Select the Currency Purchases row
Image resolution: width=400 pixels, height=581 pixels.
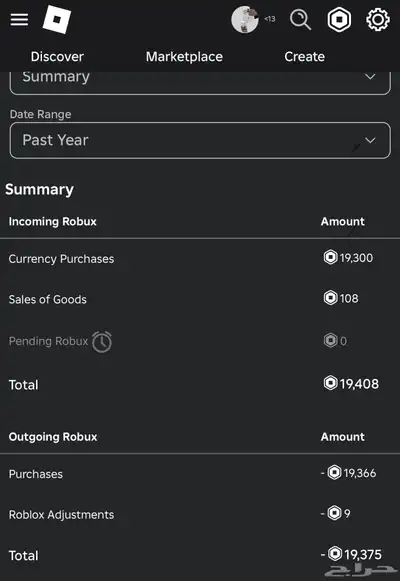[x=200, y=258]
